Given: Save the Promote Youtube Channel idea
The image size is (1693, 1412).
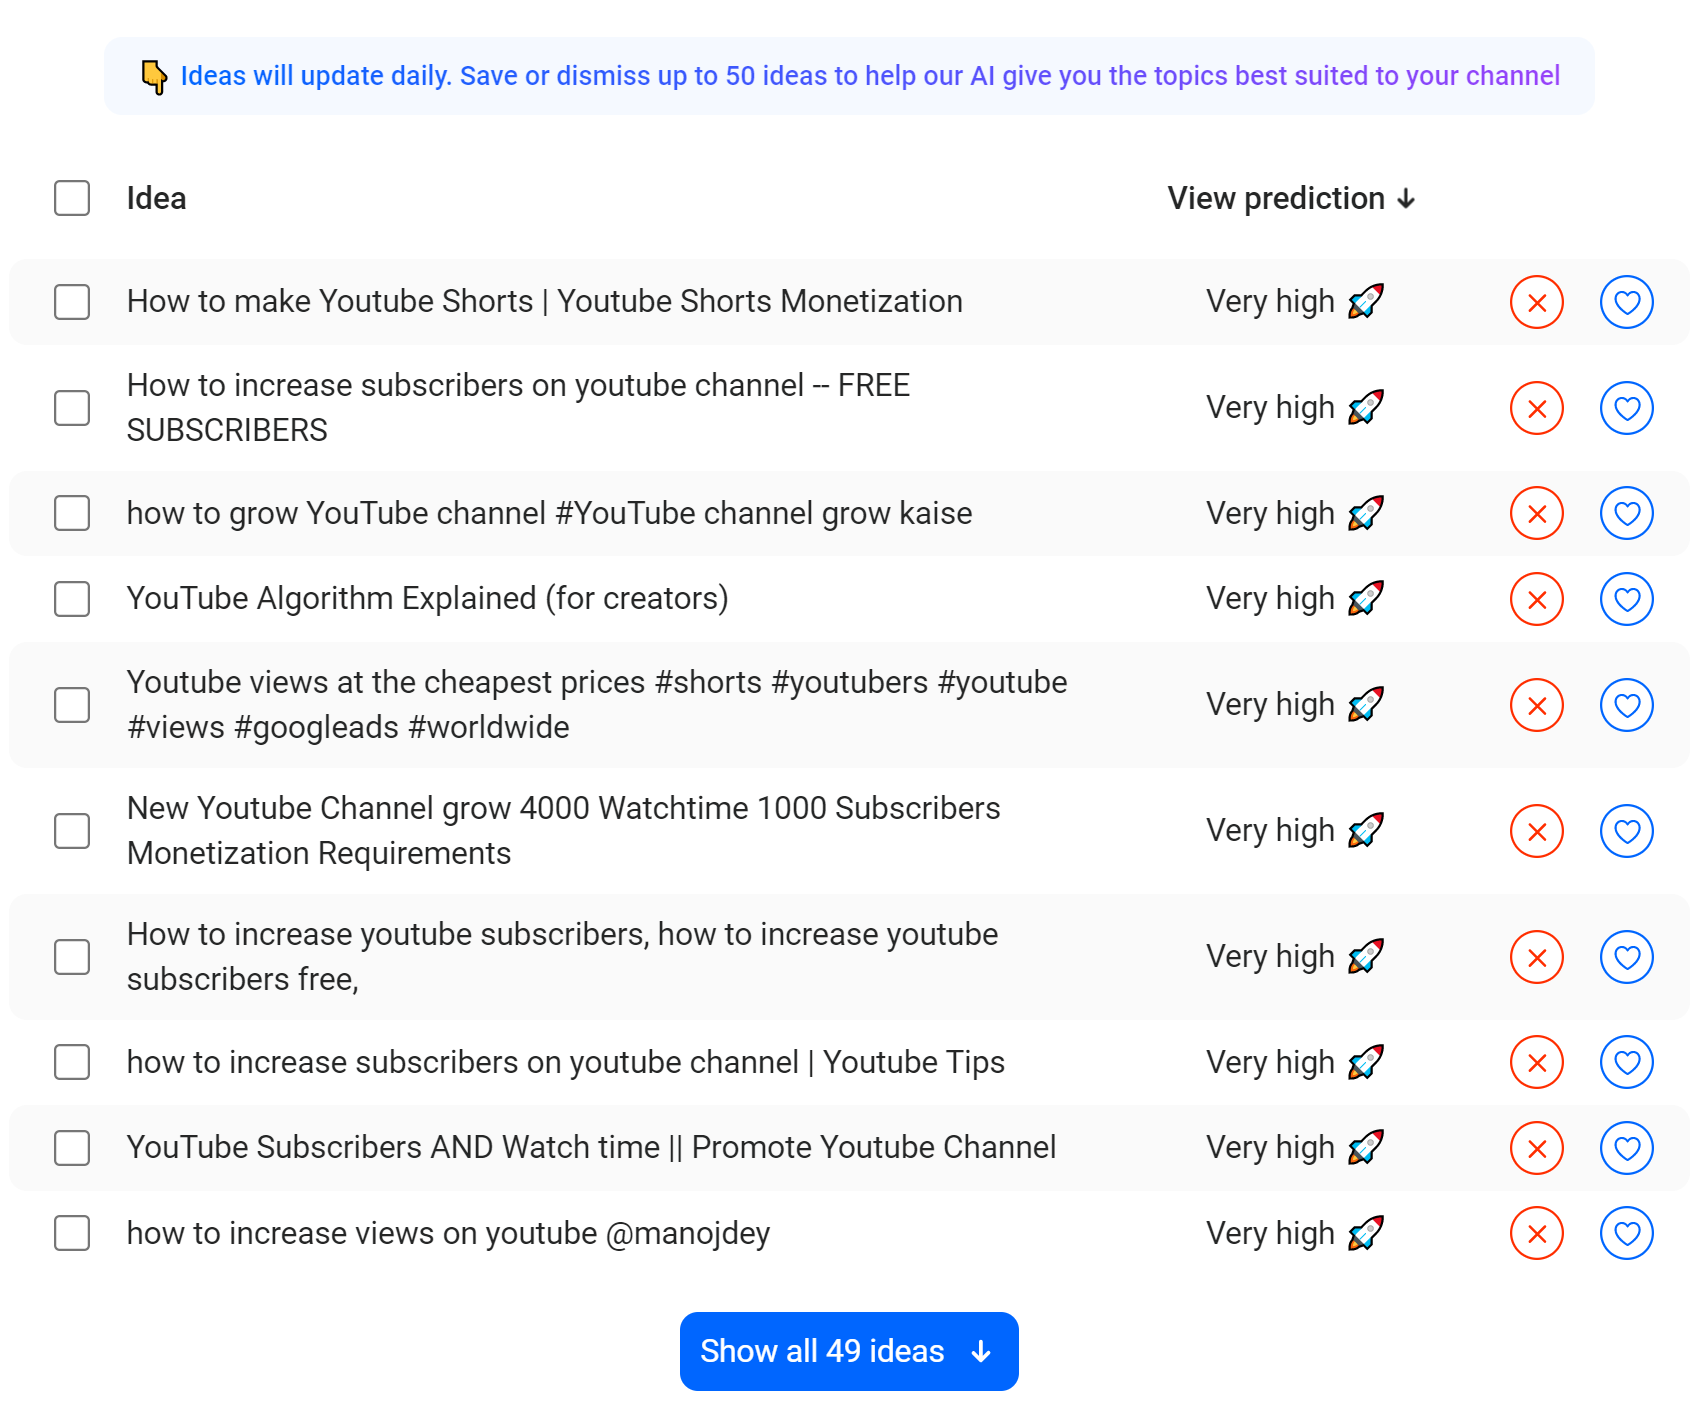Looking at the screenshot, I should click(x=1626, y=1148).
